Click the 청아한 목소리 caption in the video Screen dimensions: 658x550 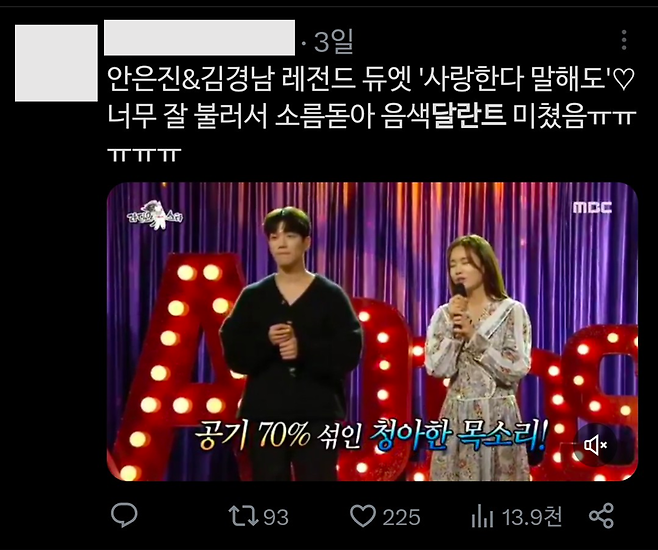[x=458, y=436]
